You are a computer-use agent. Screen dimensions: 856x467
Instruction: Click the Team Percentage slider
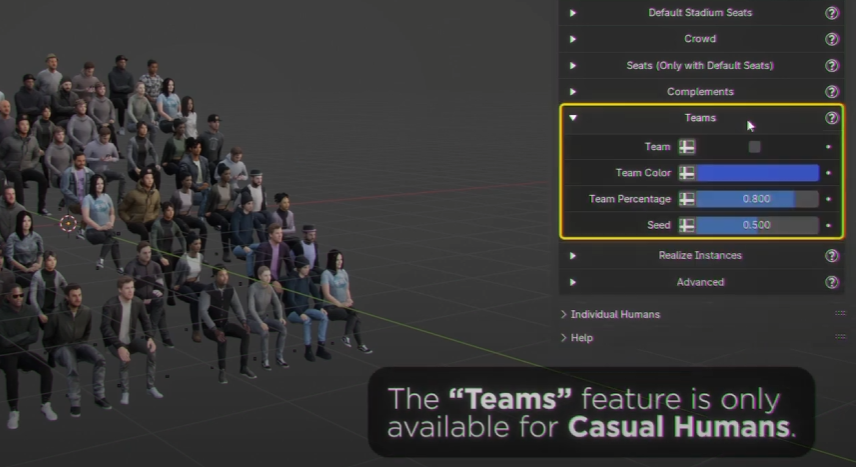point(757,199)
